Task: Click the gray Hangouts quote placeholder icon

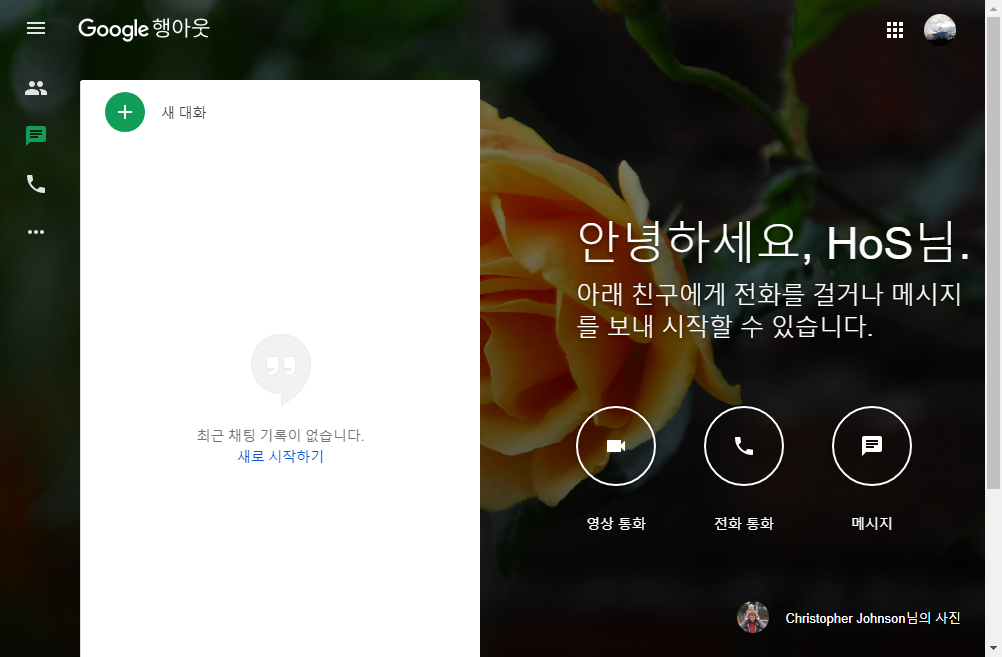Action: click(x=281, y=369)
